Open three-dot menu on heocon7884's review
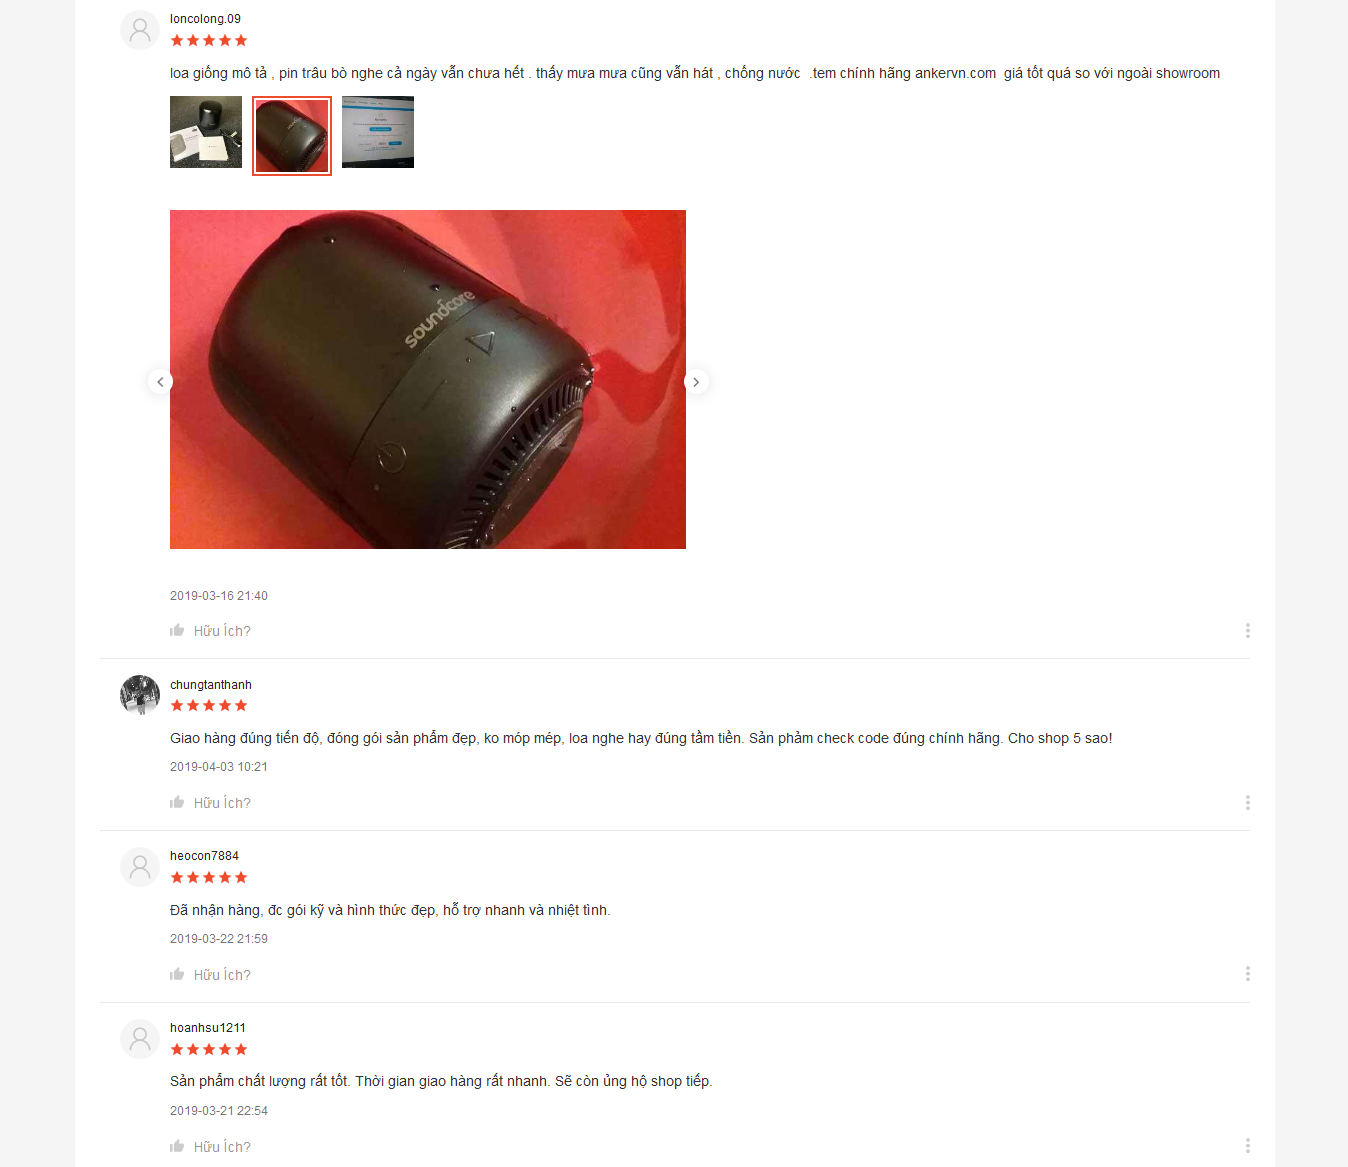 (x=1247, y=974)
